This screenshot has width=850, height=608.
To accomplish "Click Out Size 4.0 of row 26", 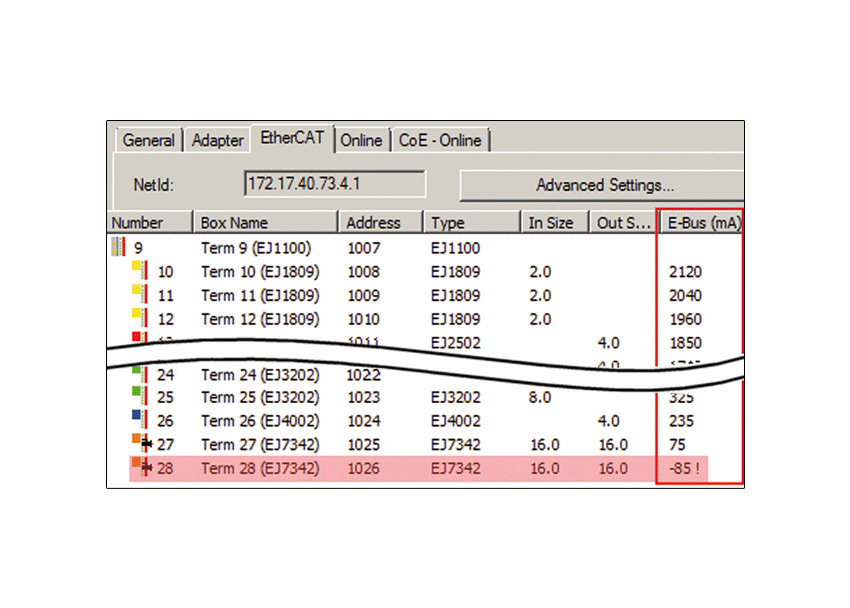I will click(609, 421).
